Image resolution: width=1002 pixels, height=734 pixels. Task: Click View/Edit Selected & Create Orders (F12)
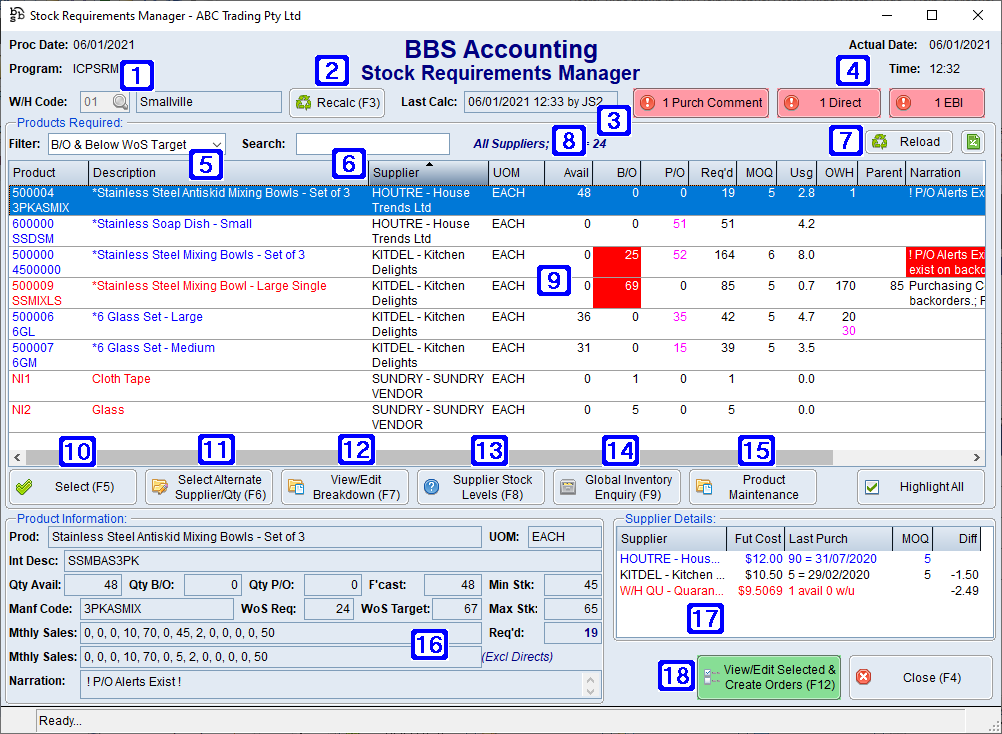pos(768,678)
